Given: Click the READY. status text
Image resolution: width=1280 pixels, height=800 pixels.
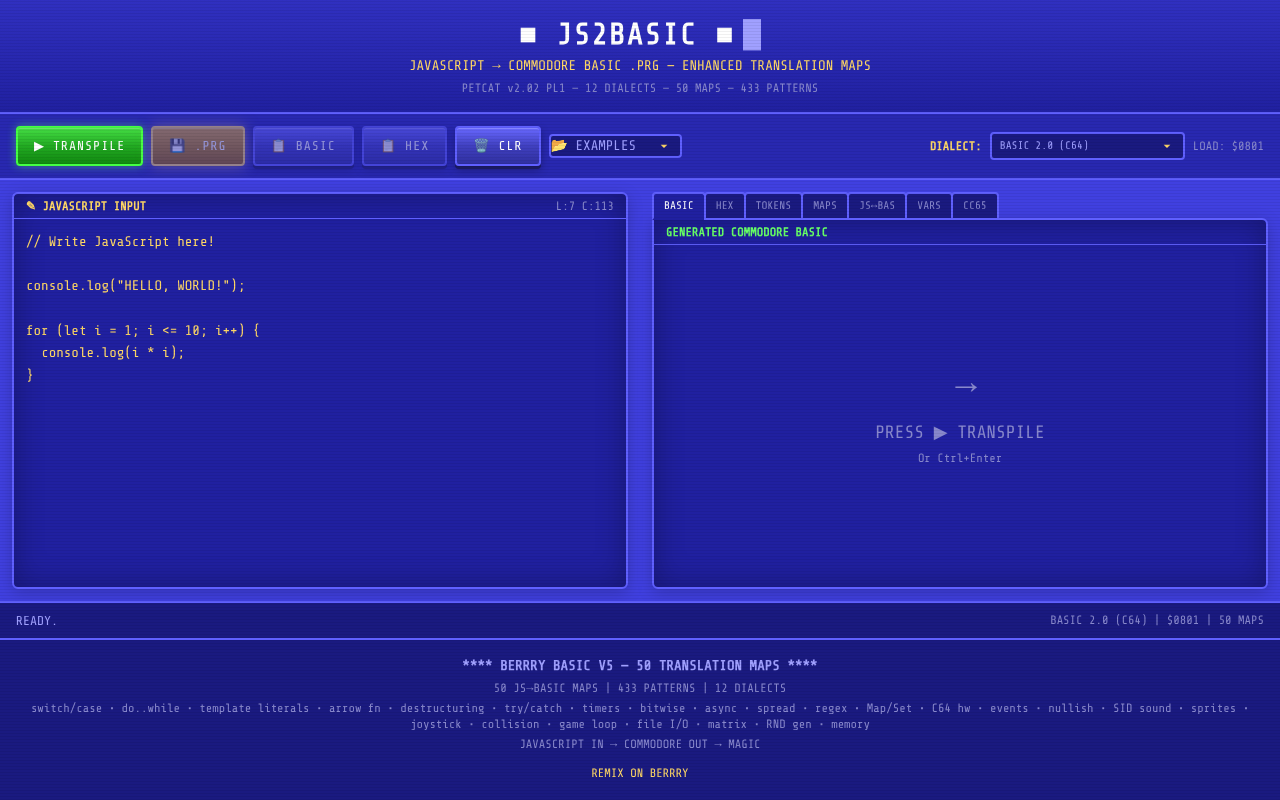Looking at the screenshot, I should tap(37, 621).
